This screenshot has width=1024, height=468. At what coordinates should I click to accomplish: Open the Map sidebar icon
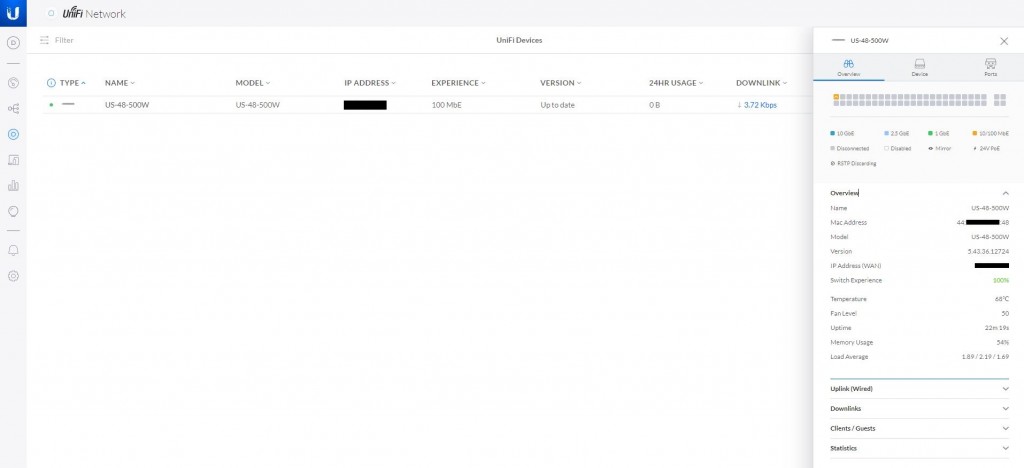click(13, 211)
